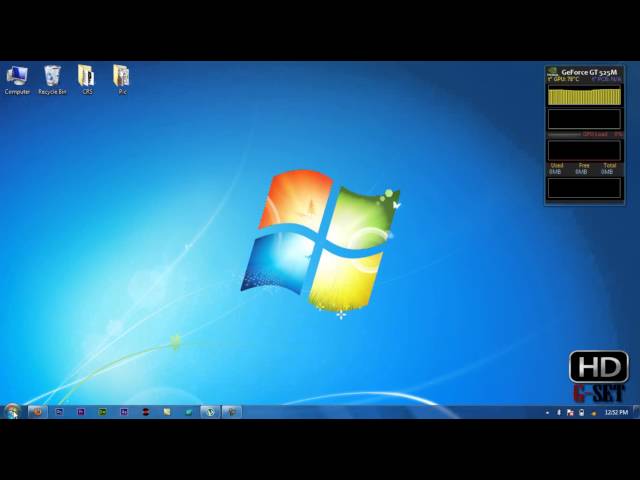This screenshot has width=640, height=480.
Task: Click the last taskbar app icon
Action: click(232, 412)
